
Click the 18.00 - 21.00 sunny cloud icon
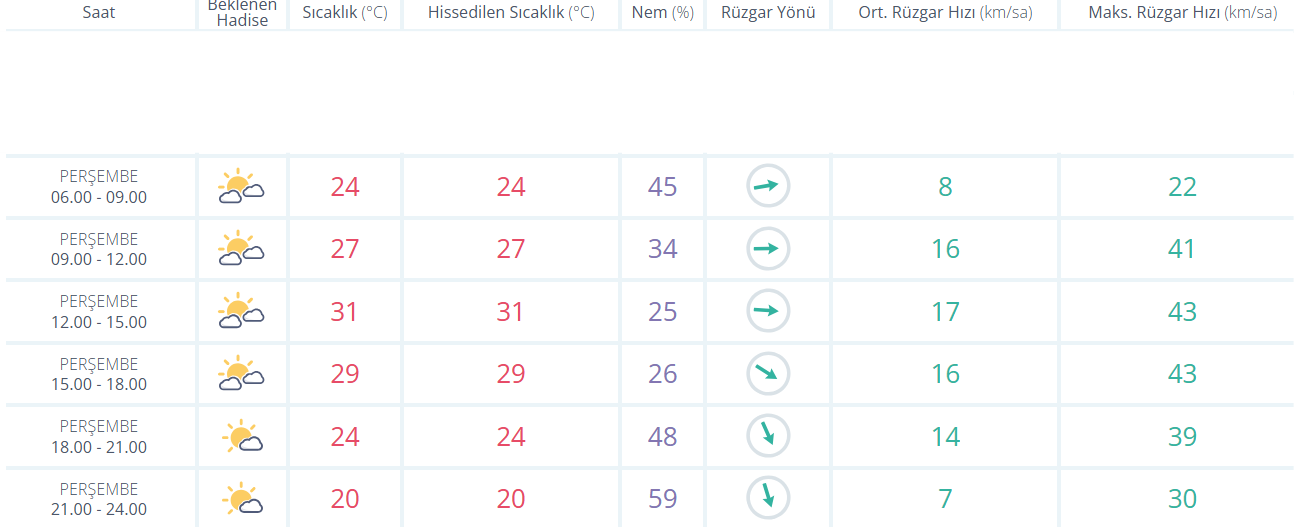tap(243, 436)
